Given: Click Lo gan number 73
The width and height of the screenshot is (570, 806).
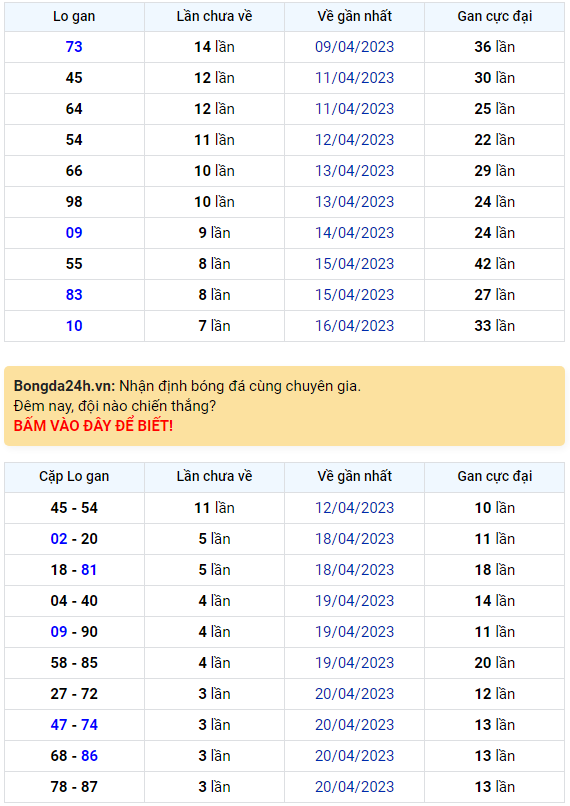Looking at the screenshot, I should click(x=74, y=47).
